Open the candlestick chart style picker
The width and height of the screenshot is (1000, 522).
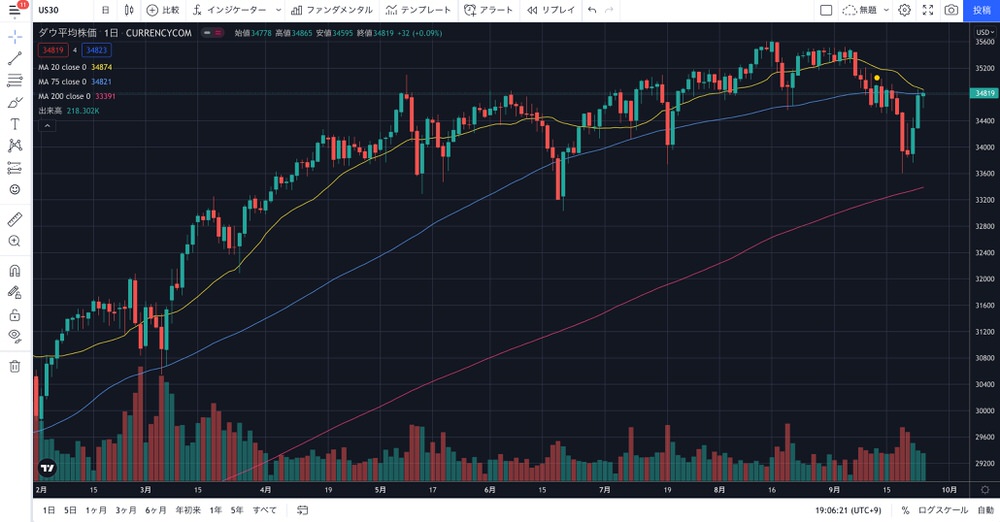(x=129, y=10)
